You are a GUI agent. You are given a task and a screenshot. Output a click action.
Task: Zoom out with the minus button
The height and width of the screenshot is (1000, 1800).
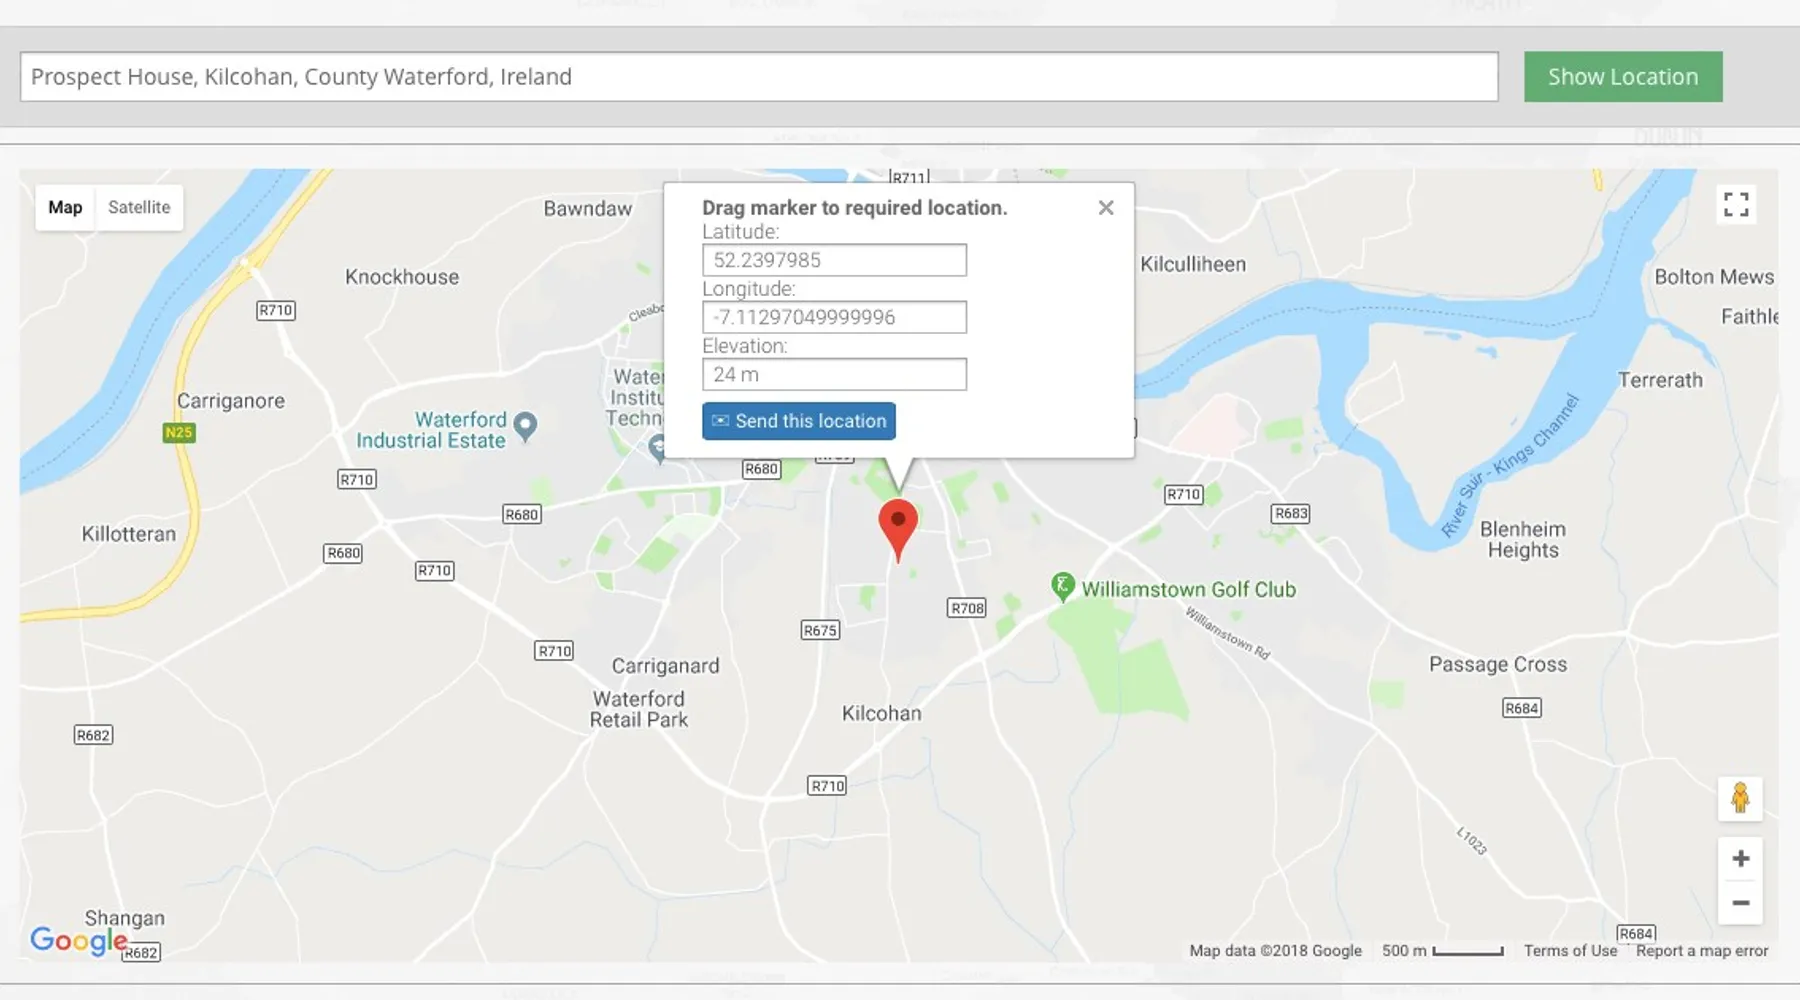(1740, 902)
